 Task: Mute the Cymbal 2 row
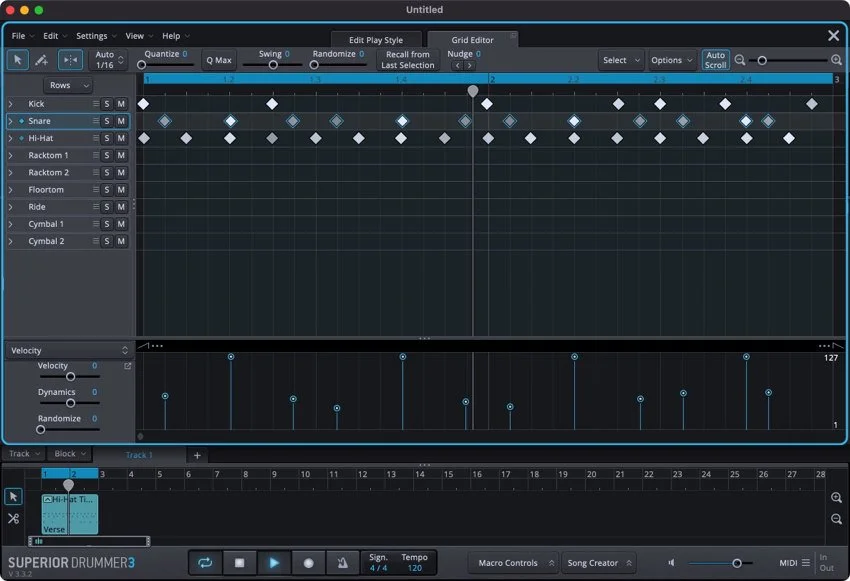tap(121, 241)
